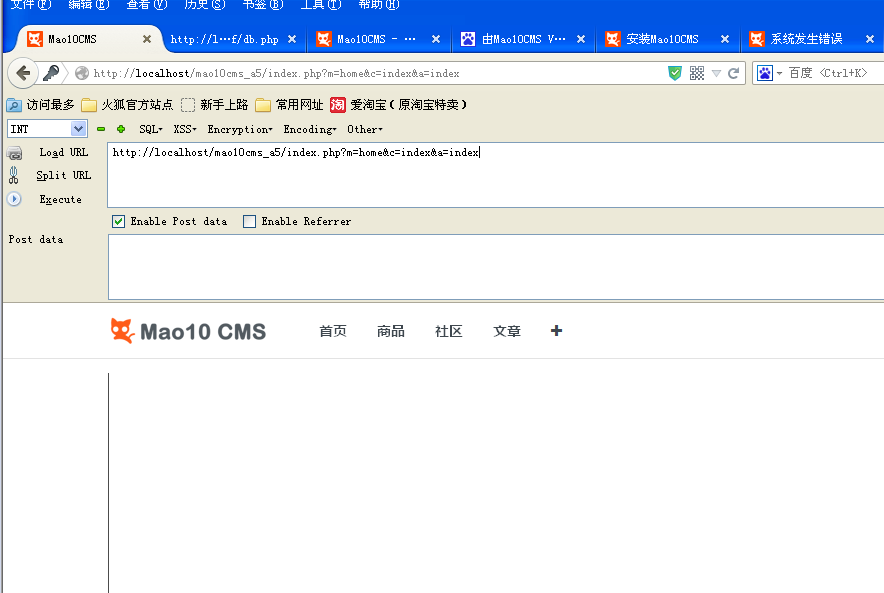
Task: Click the Split URL scissors icon
Action: pos(14,175)
